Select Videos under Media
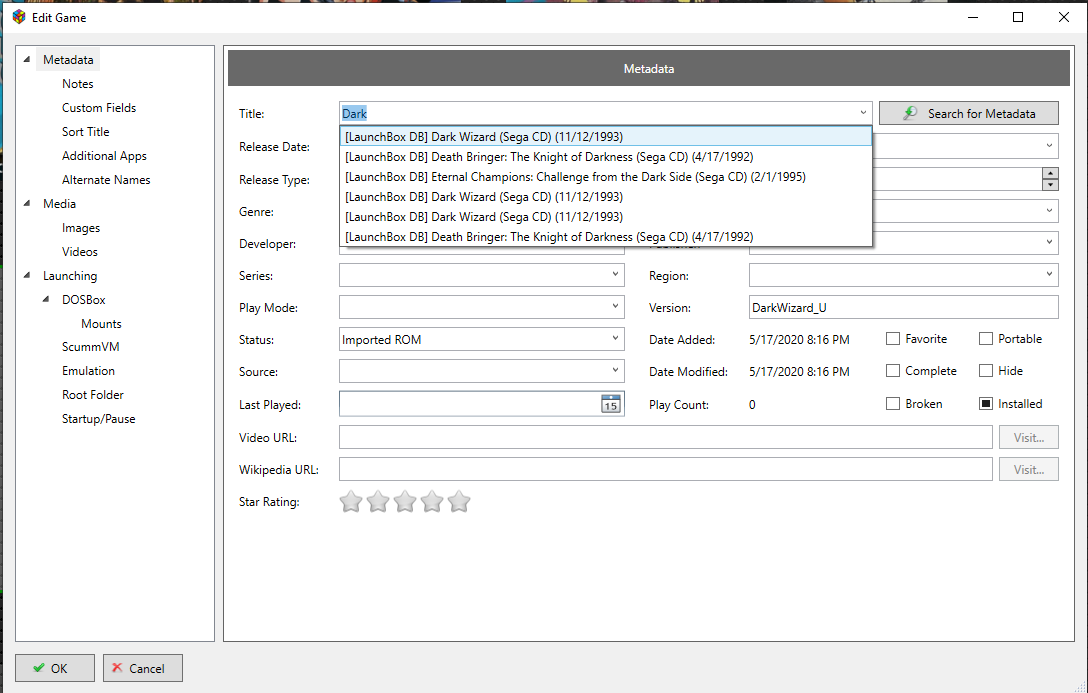Image resolution: width=1088 pixels, height=693 pixels. [80, 252]
